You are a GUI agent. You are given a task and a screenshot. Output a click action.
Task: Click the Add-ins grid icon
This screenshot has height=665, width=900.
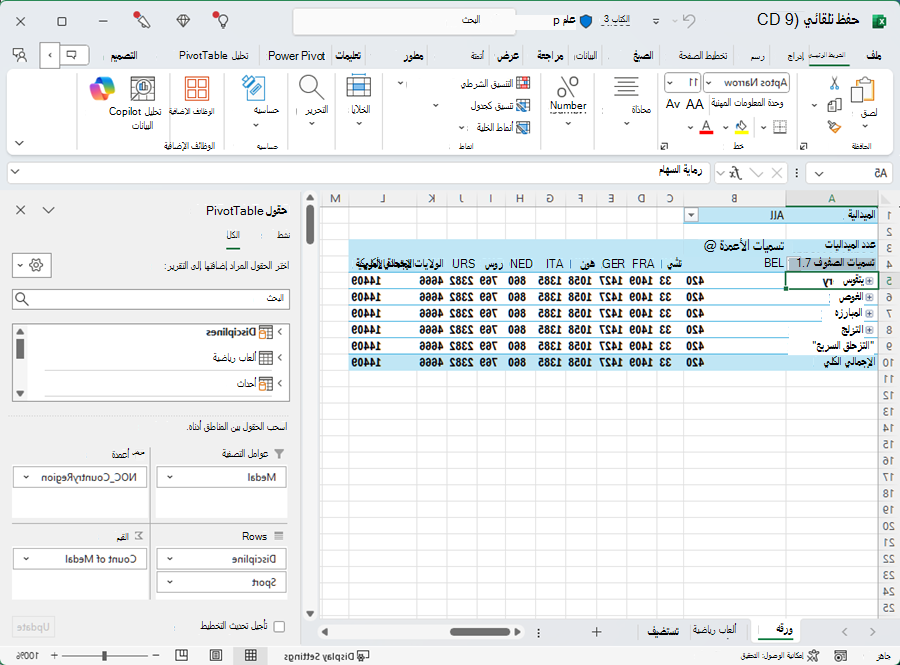pyautogui.click(x=197, y=90)
